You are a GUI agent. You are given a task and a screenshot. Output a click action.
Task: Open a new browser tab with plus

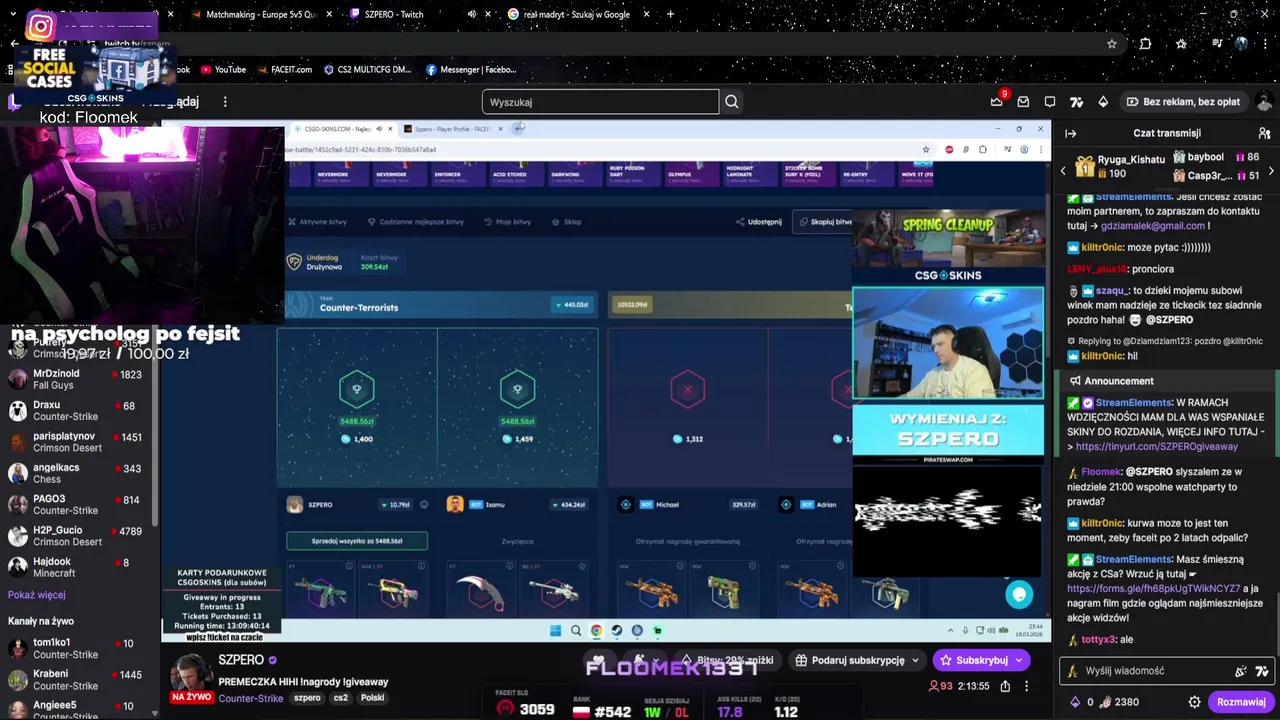[670, 14]
